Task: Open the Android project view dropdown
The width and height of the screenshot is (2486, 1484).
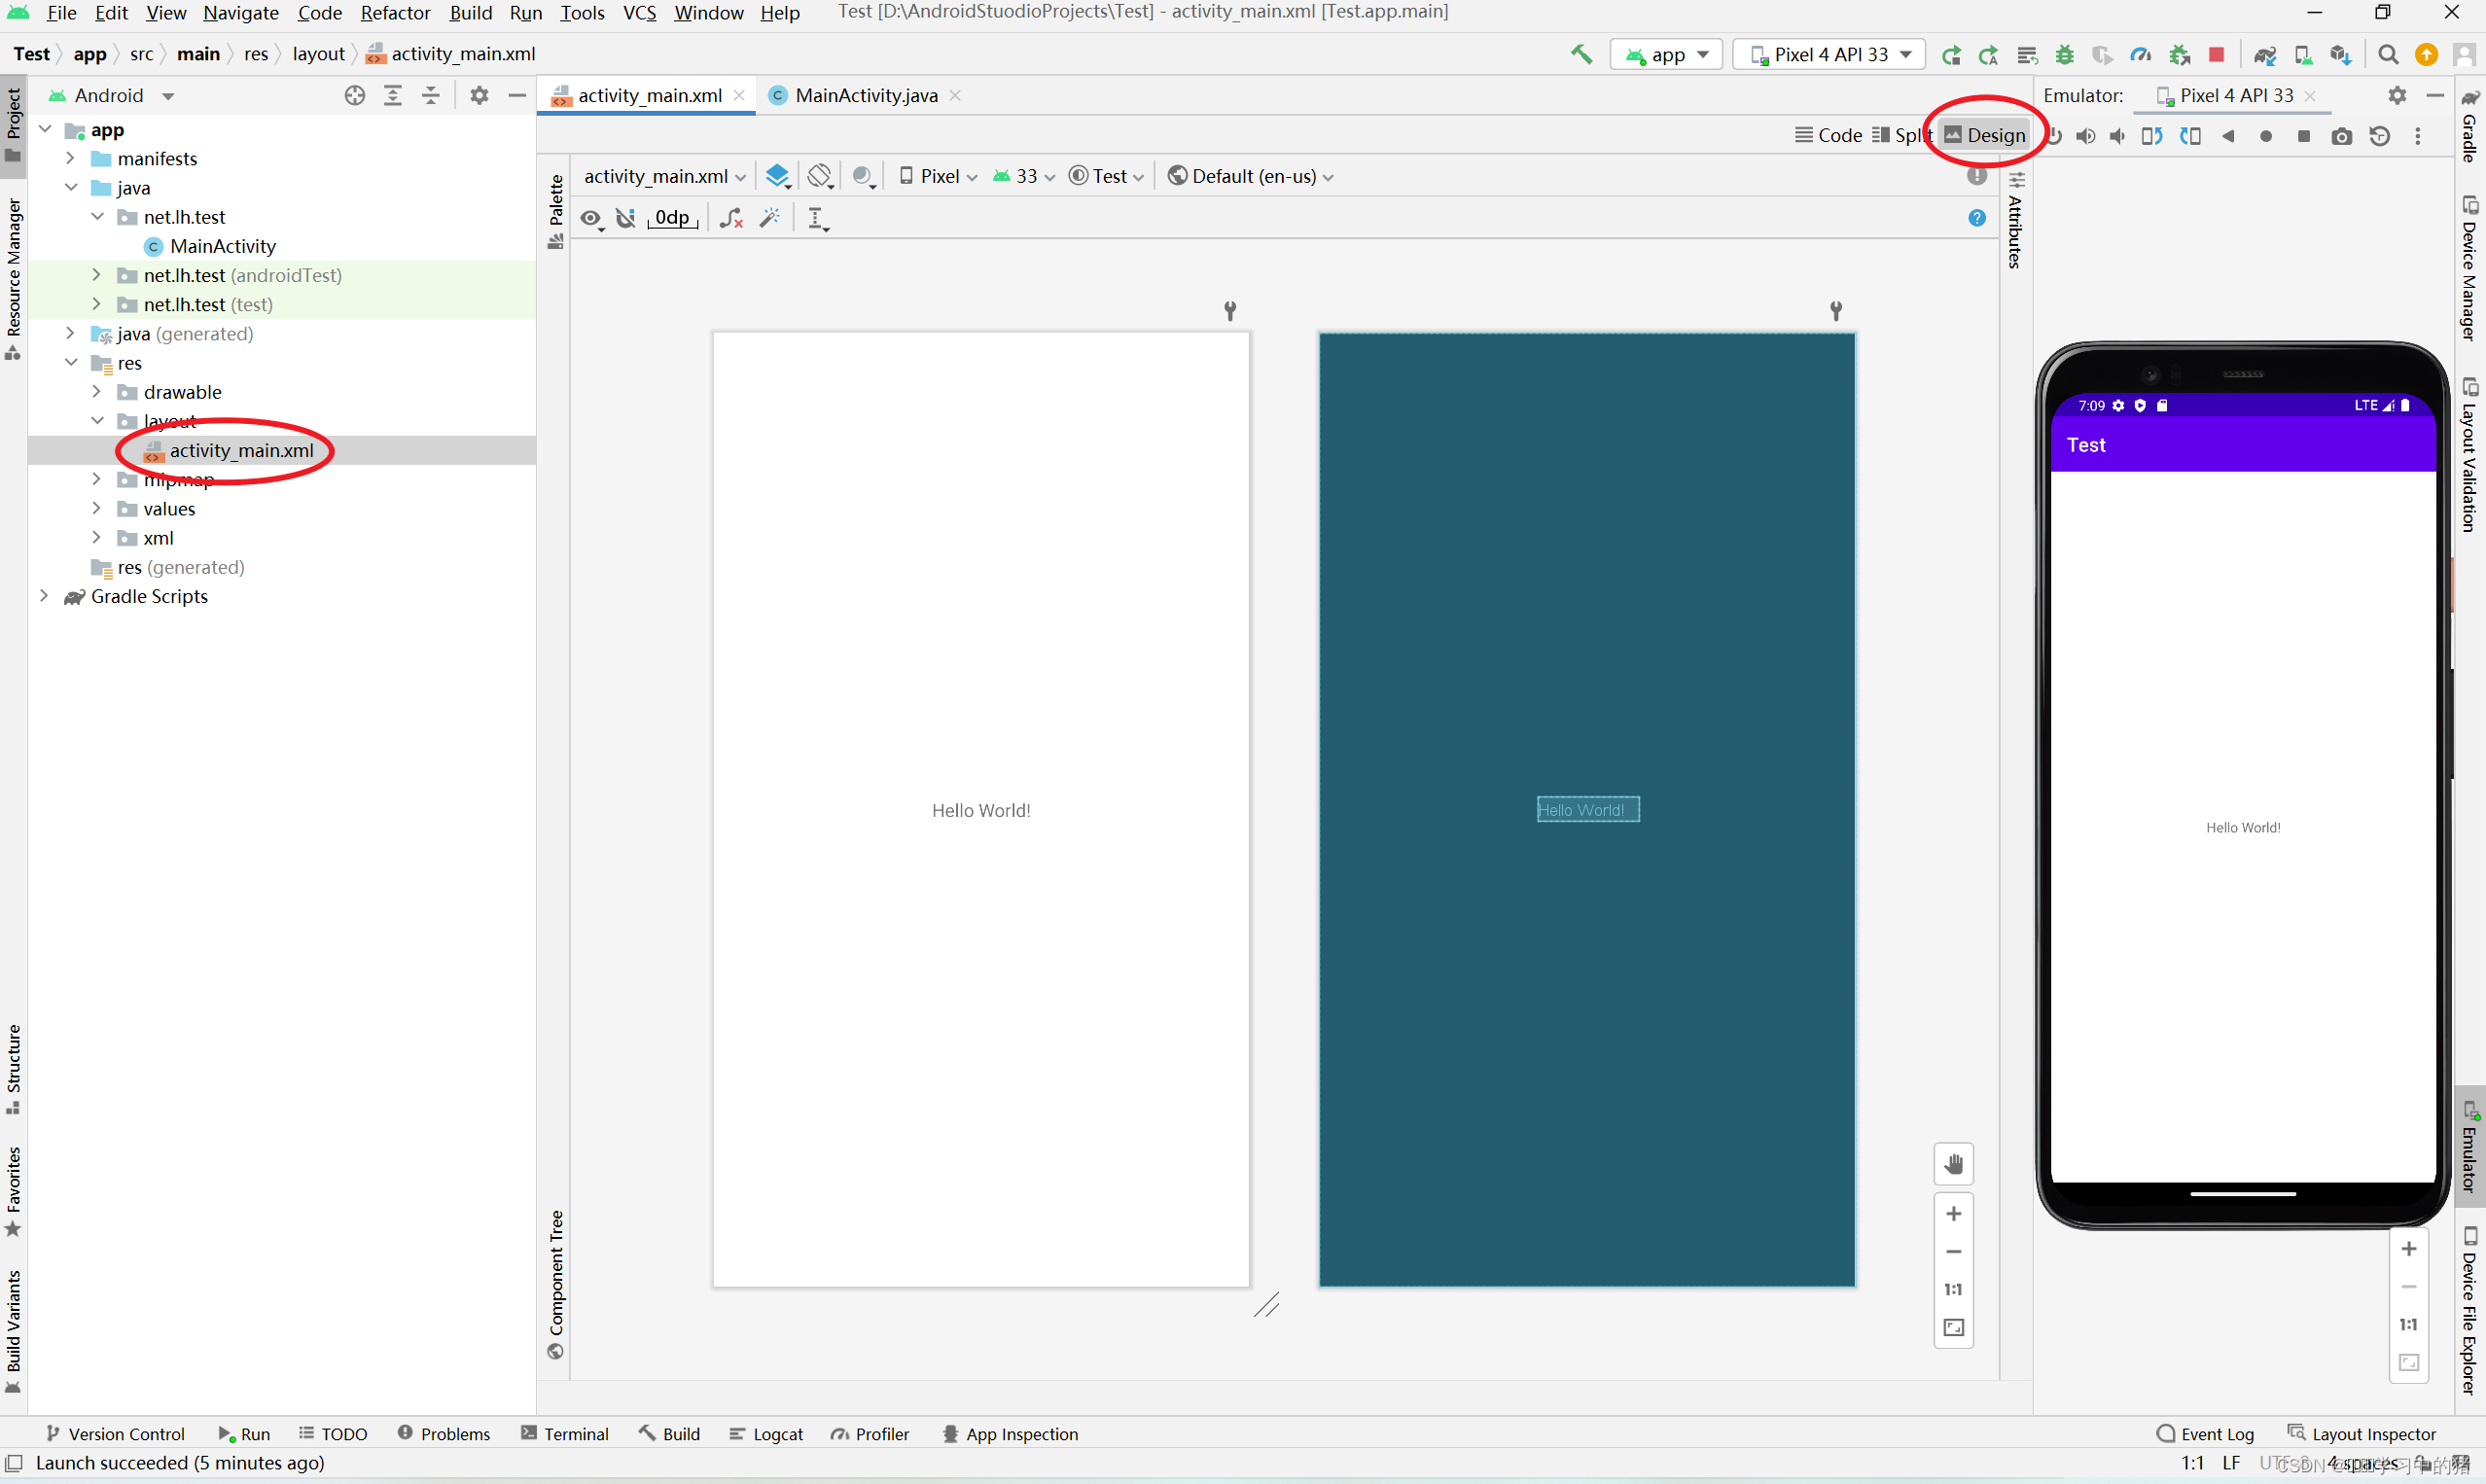Action: point(112,95)
